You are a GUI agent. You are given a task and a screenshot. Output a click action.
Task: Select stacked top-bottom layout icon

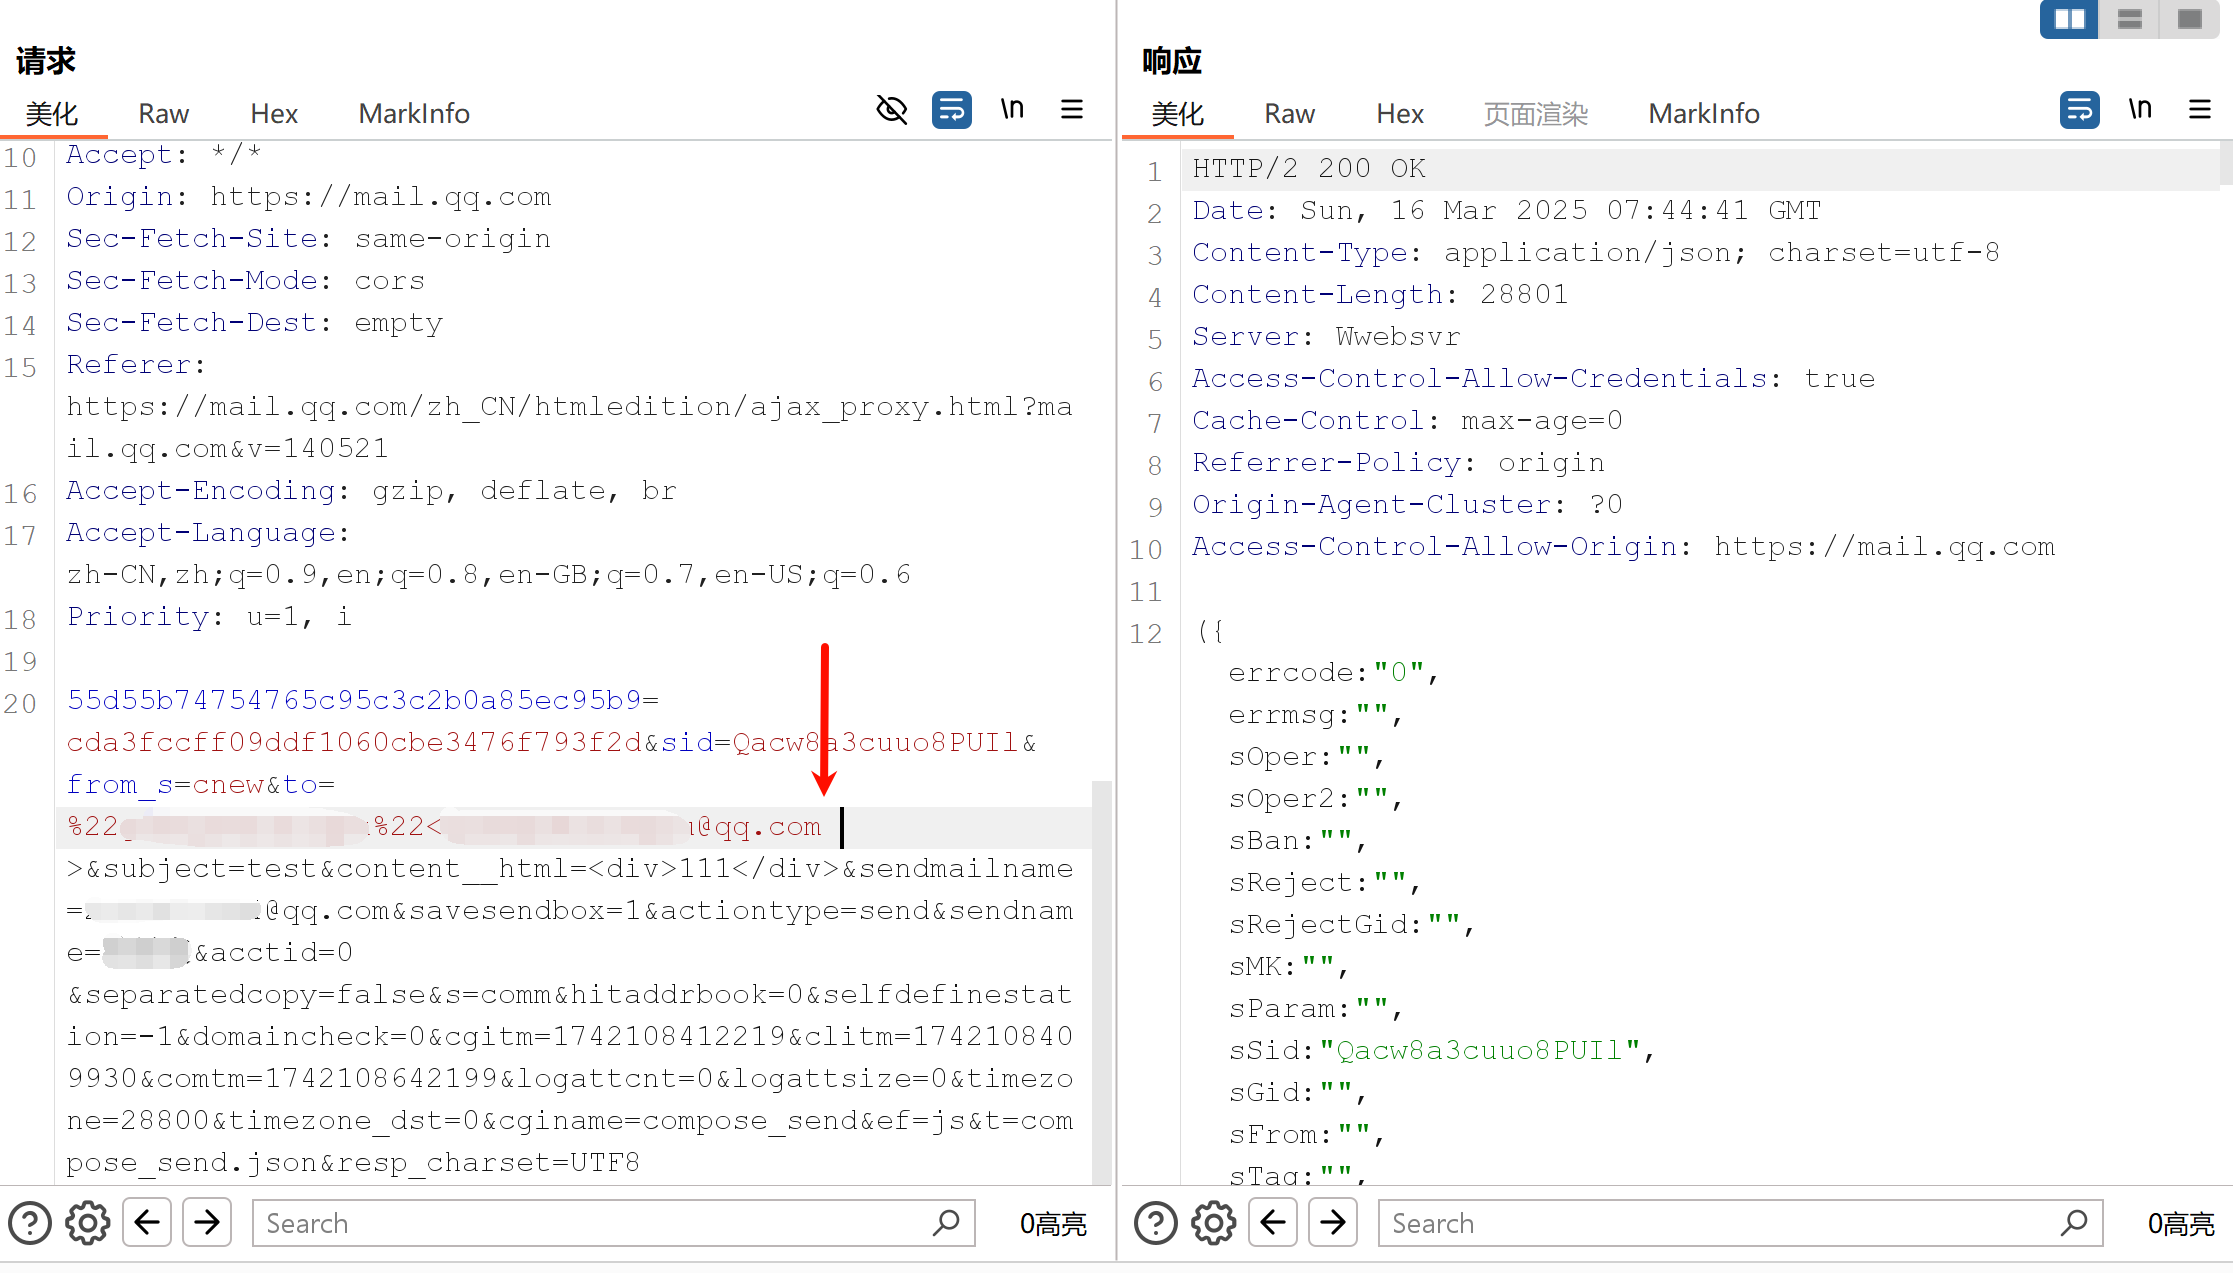[2130, 19]
